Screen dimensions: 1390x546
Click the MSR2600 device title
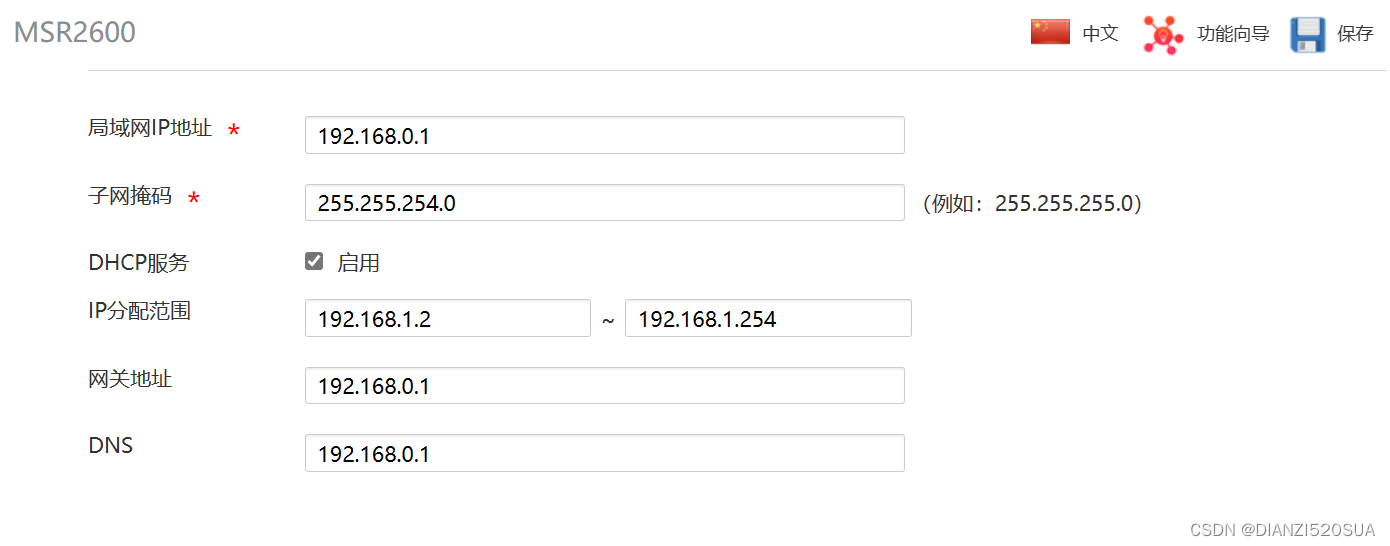click(74, 33)
